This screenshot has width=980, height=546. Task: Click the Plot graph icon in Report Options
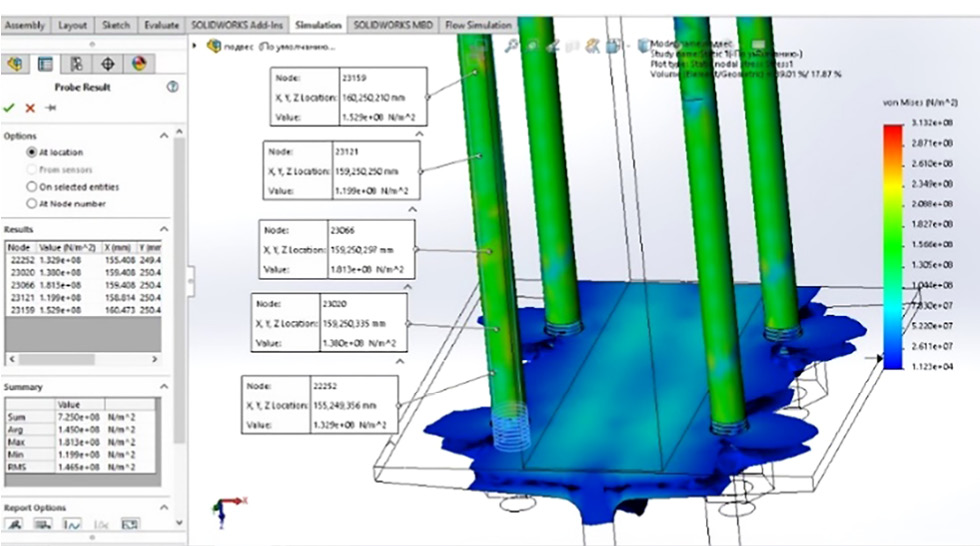point(73,523)
